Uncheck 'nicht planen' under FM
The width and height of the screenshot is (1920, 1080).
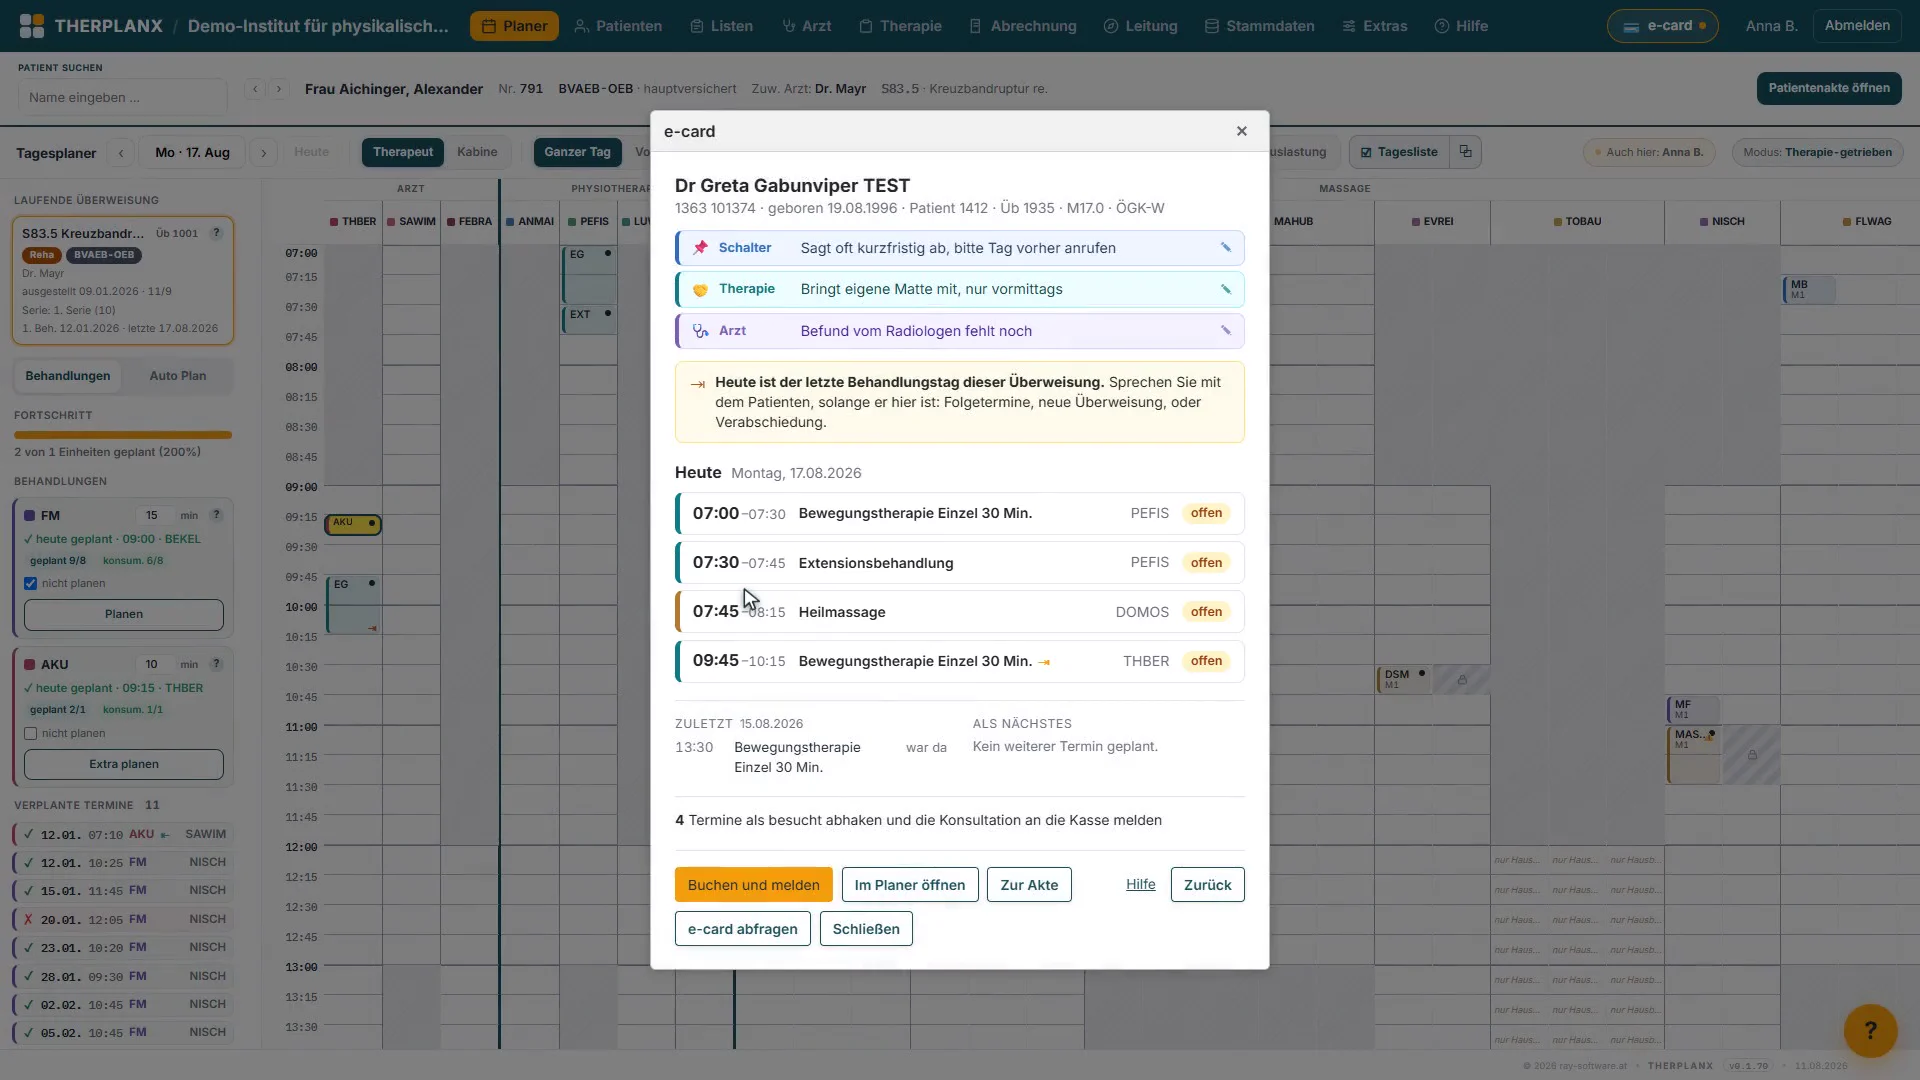pos(30,584)
